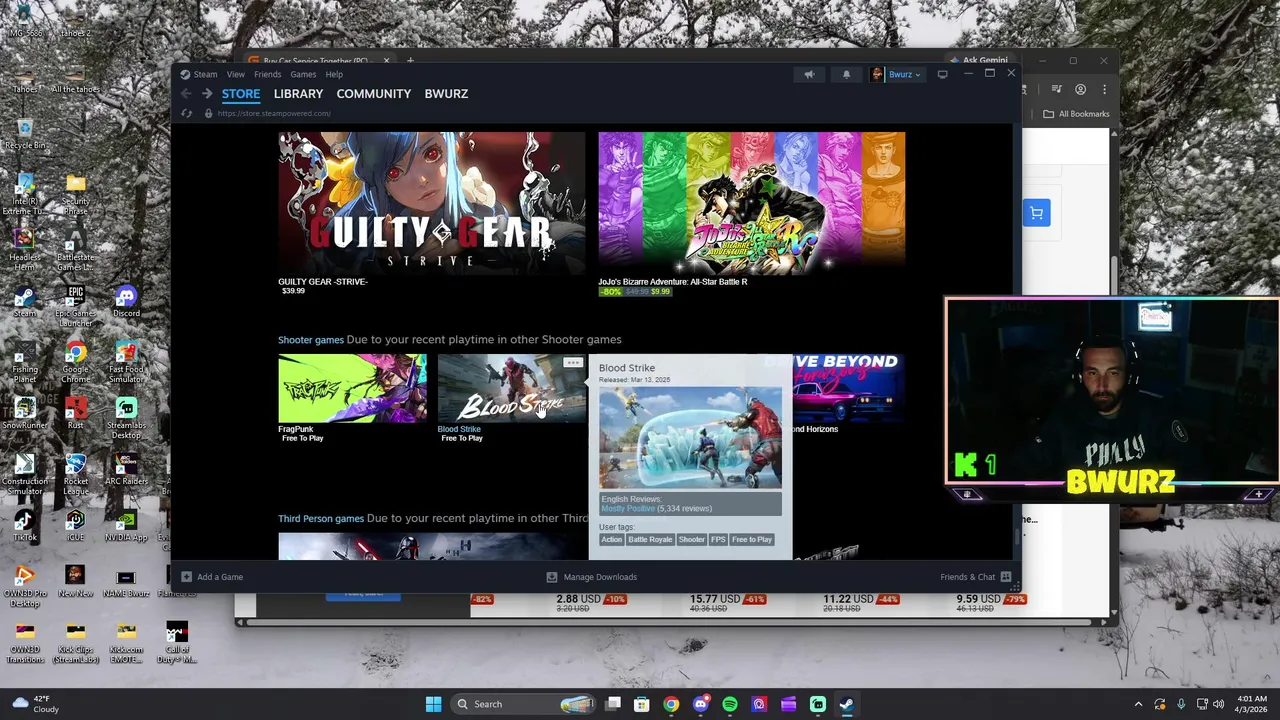Open the FragPunk game capsule

352,388
